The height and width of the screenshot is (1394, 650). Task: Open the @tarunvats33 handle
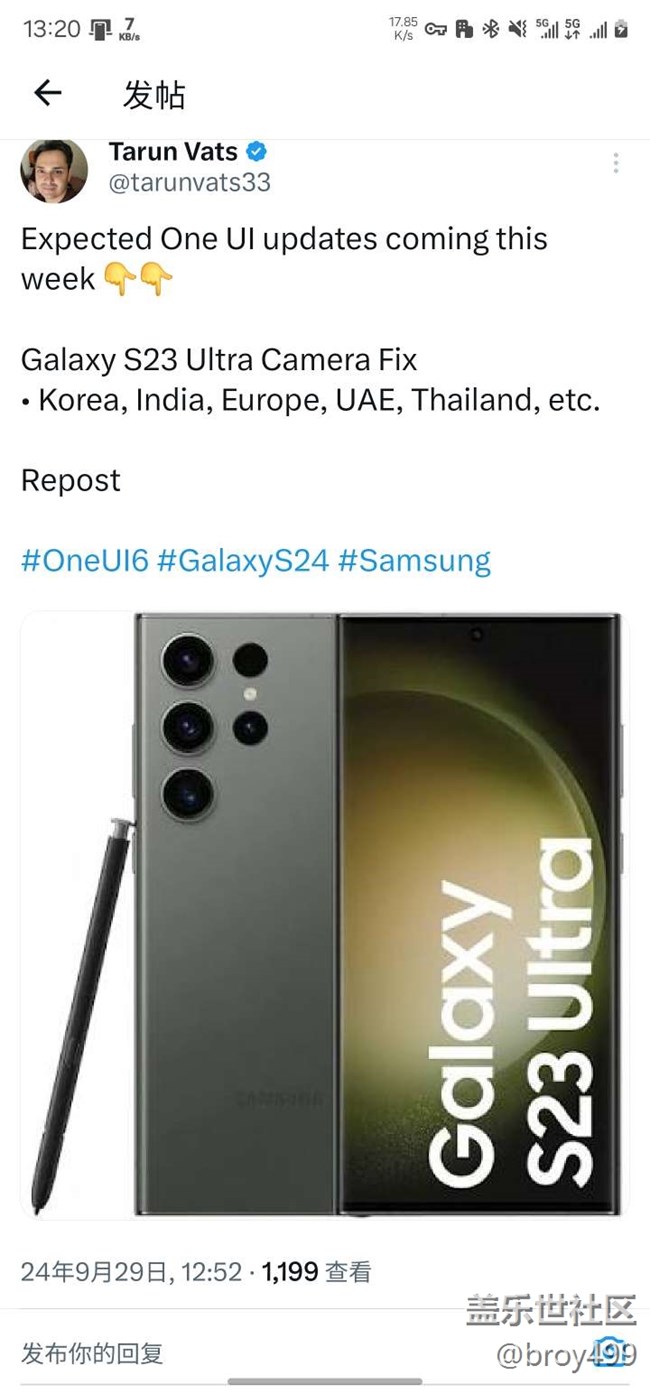(x=189, y=183)
